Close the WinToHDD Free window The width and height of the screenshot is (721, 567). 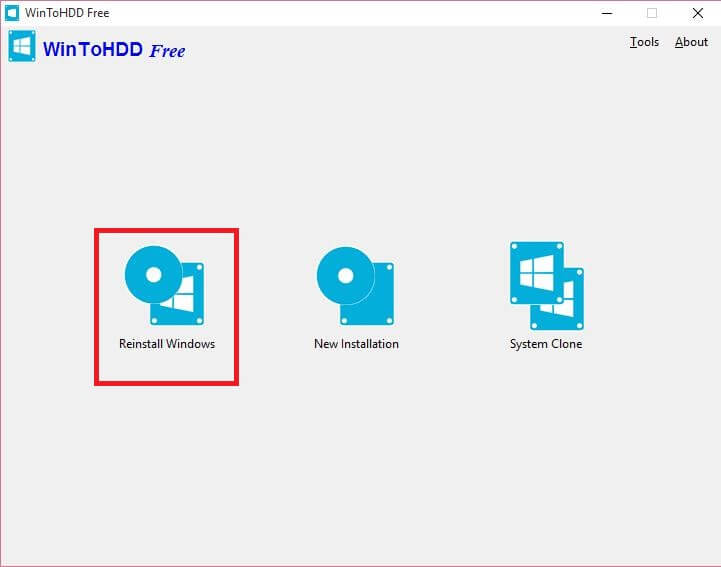point(698,13)
